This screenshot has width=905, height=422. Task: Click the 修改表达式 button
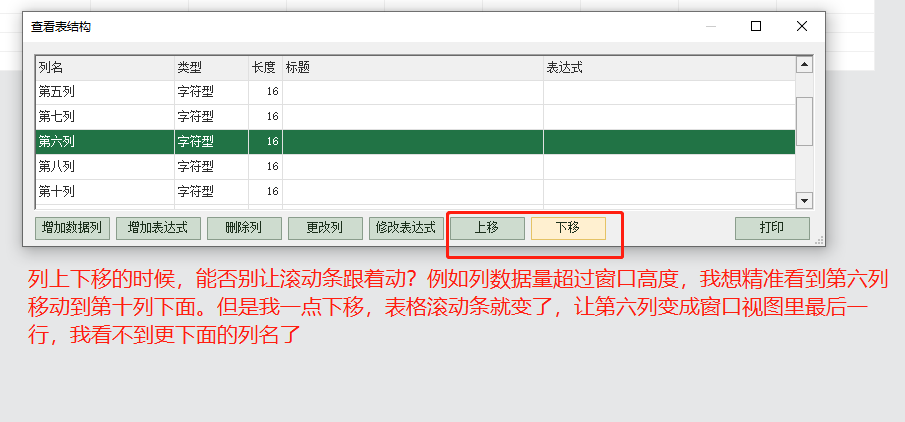click(406, 228)
